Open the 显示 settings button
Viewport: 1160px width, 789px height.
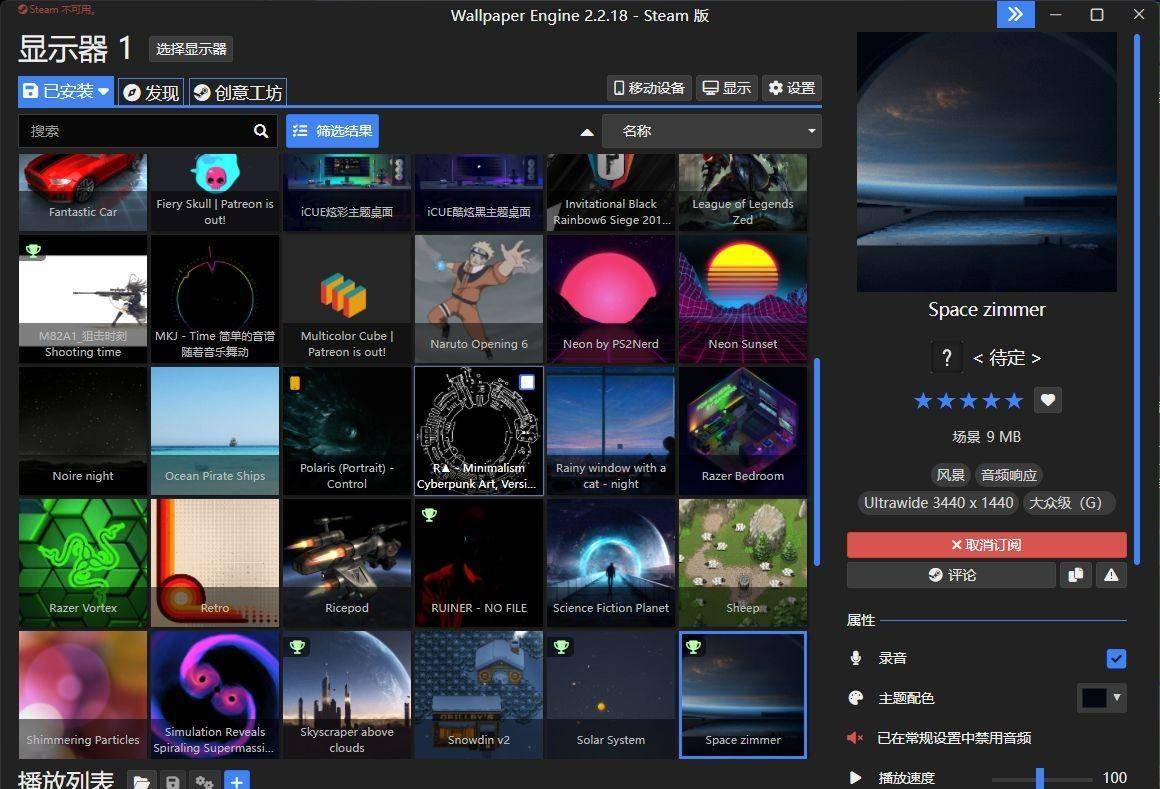(x=726, y=88)
